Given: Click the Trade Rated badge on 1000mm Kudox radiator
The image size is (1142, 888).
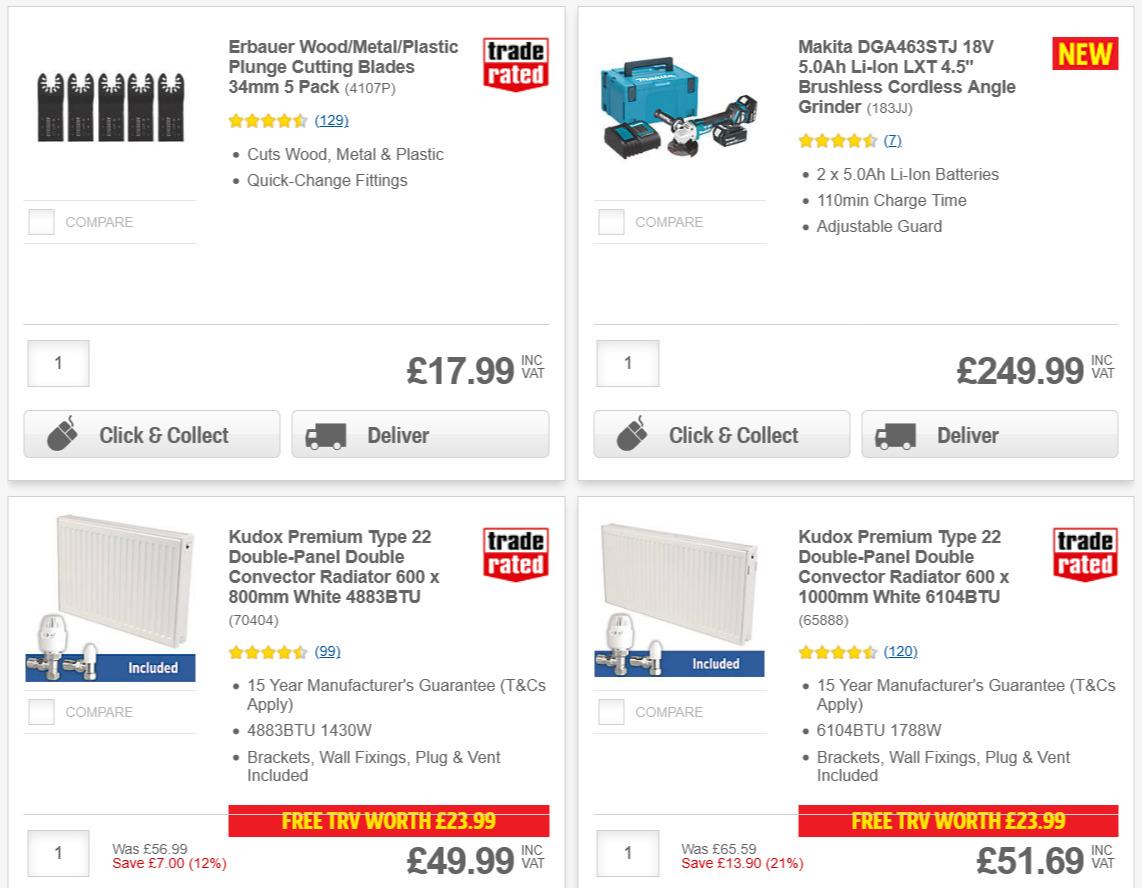Looking at the screenshot, I should click(x=1084, y=554).
